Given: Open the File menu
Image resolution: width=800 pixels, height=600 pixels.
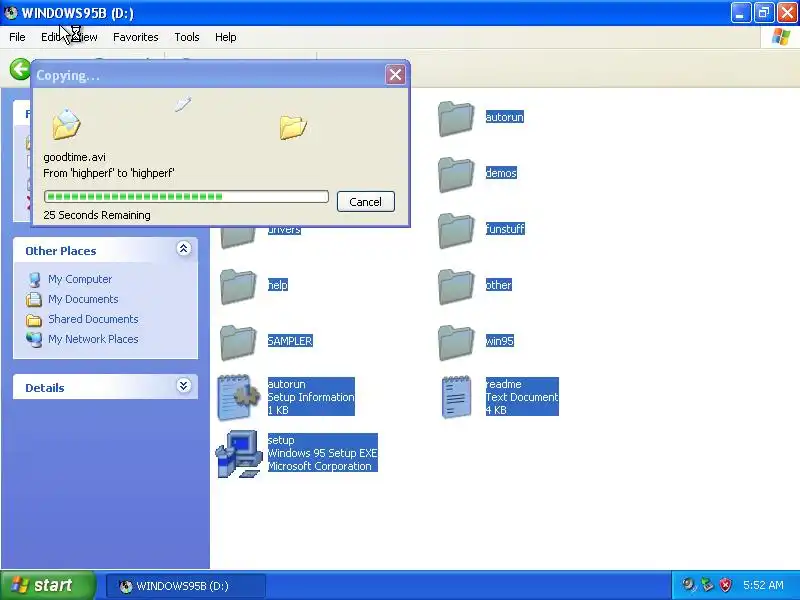Looking at the screenshot, I should [17, 37].
